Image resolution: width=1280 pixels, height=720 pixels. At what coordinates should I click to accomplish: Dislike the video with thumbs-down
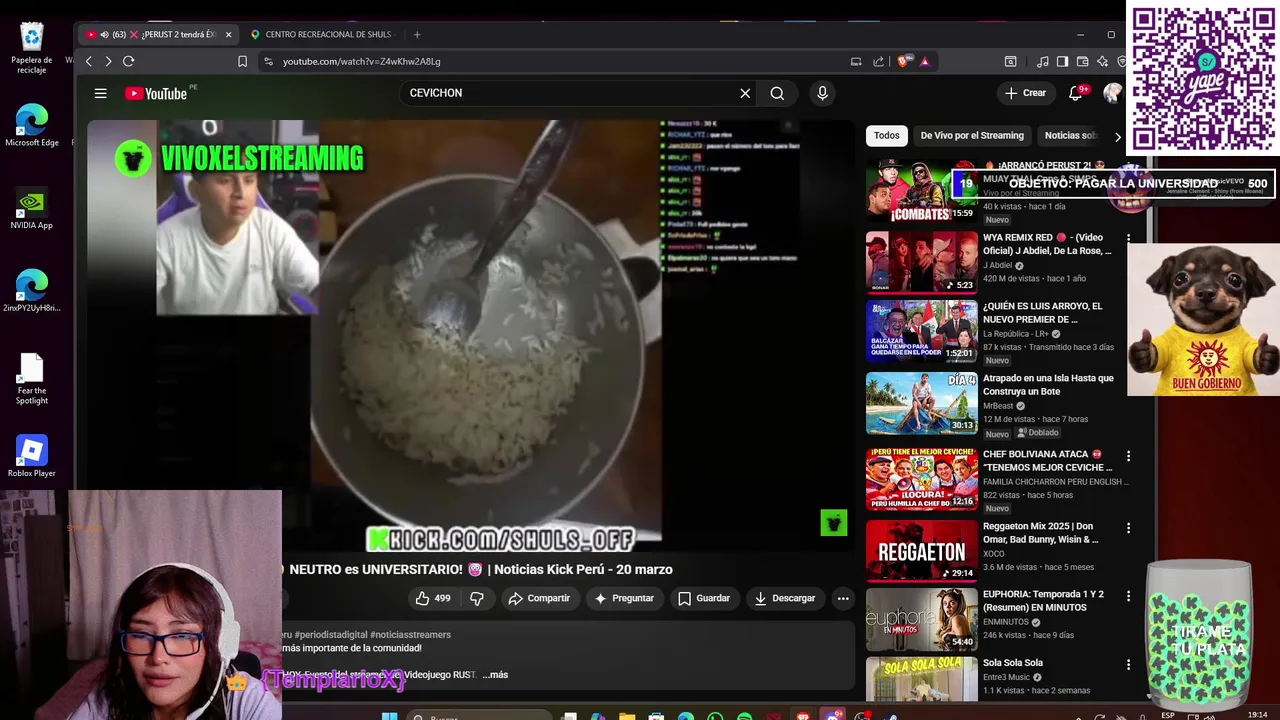(x=477, y=598)
